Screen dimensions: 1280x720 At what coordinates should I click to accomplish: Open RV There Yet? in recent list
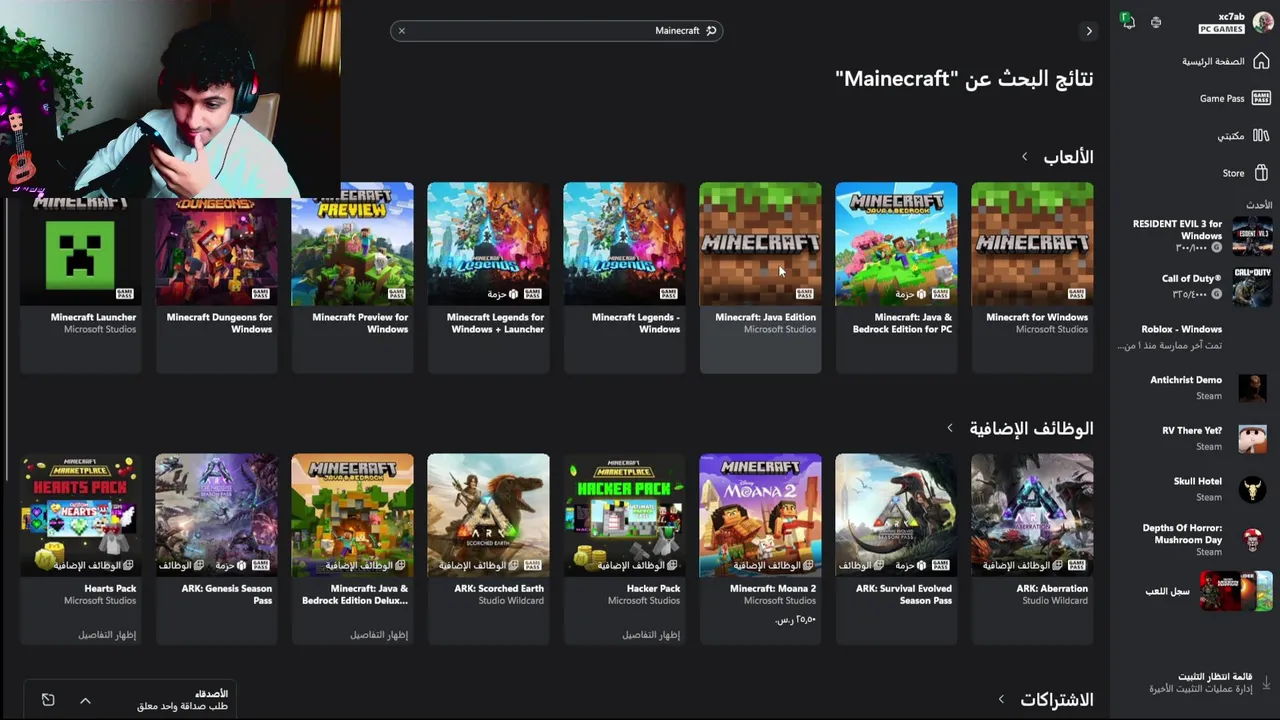point(1195,438)
